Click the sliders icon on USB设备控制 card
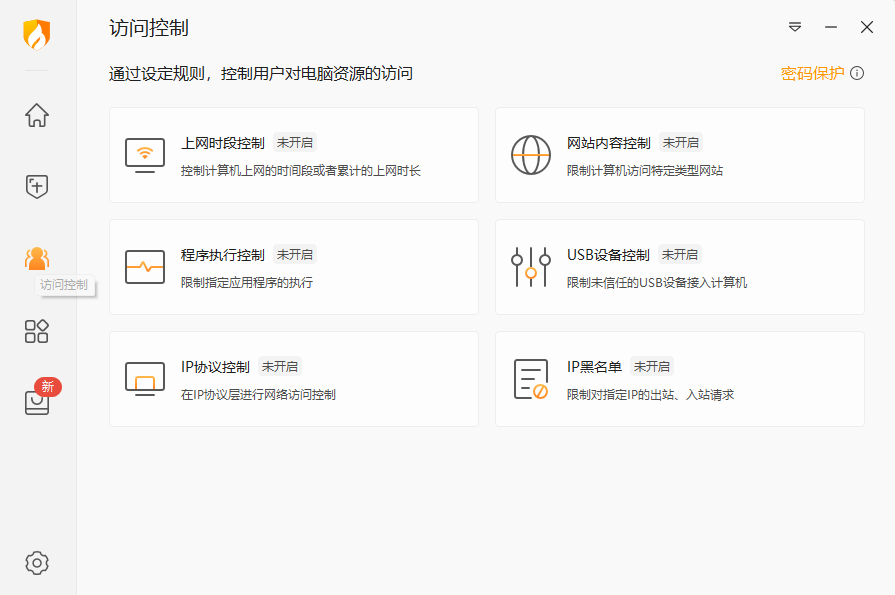Image resolution: width=895 pixels, height=595 pixels. tap(530, 266)
